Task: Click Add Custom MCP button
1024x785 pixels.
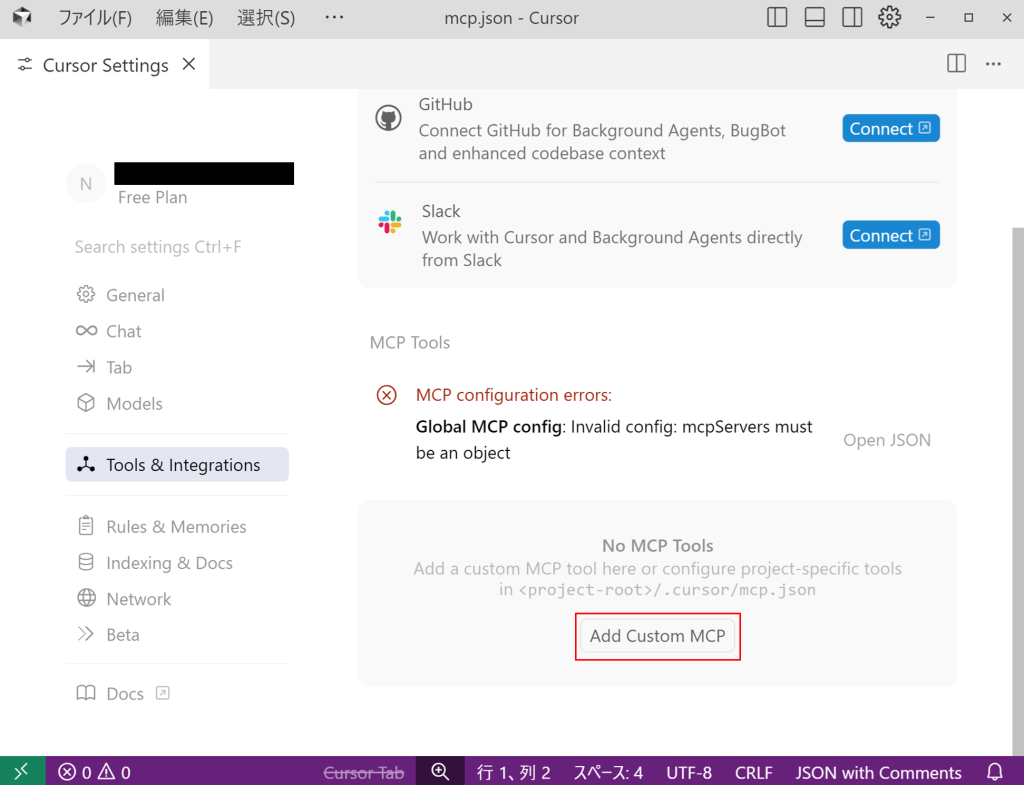Action: [x=657, y=637]
